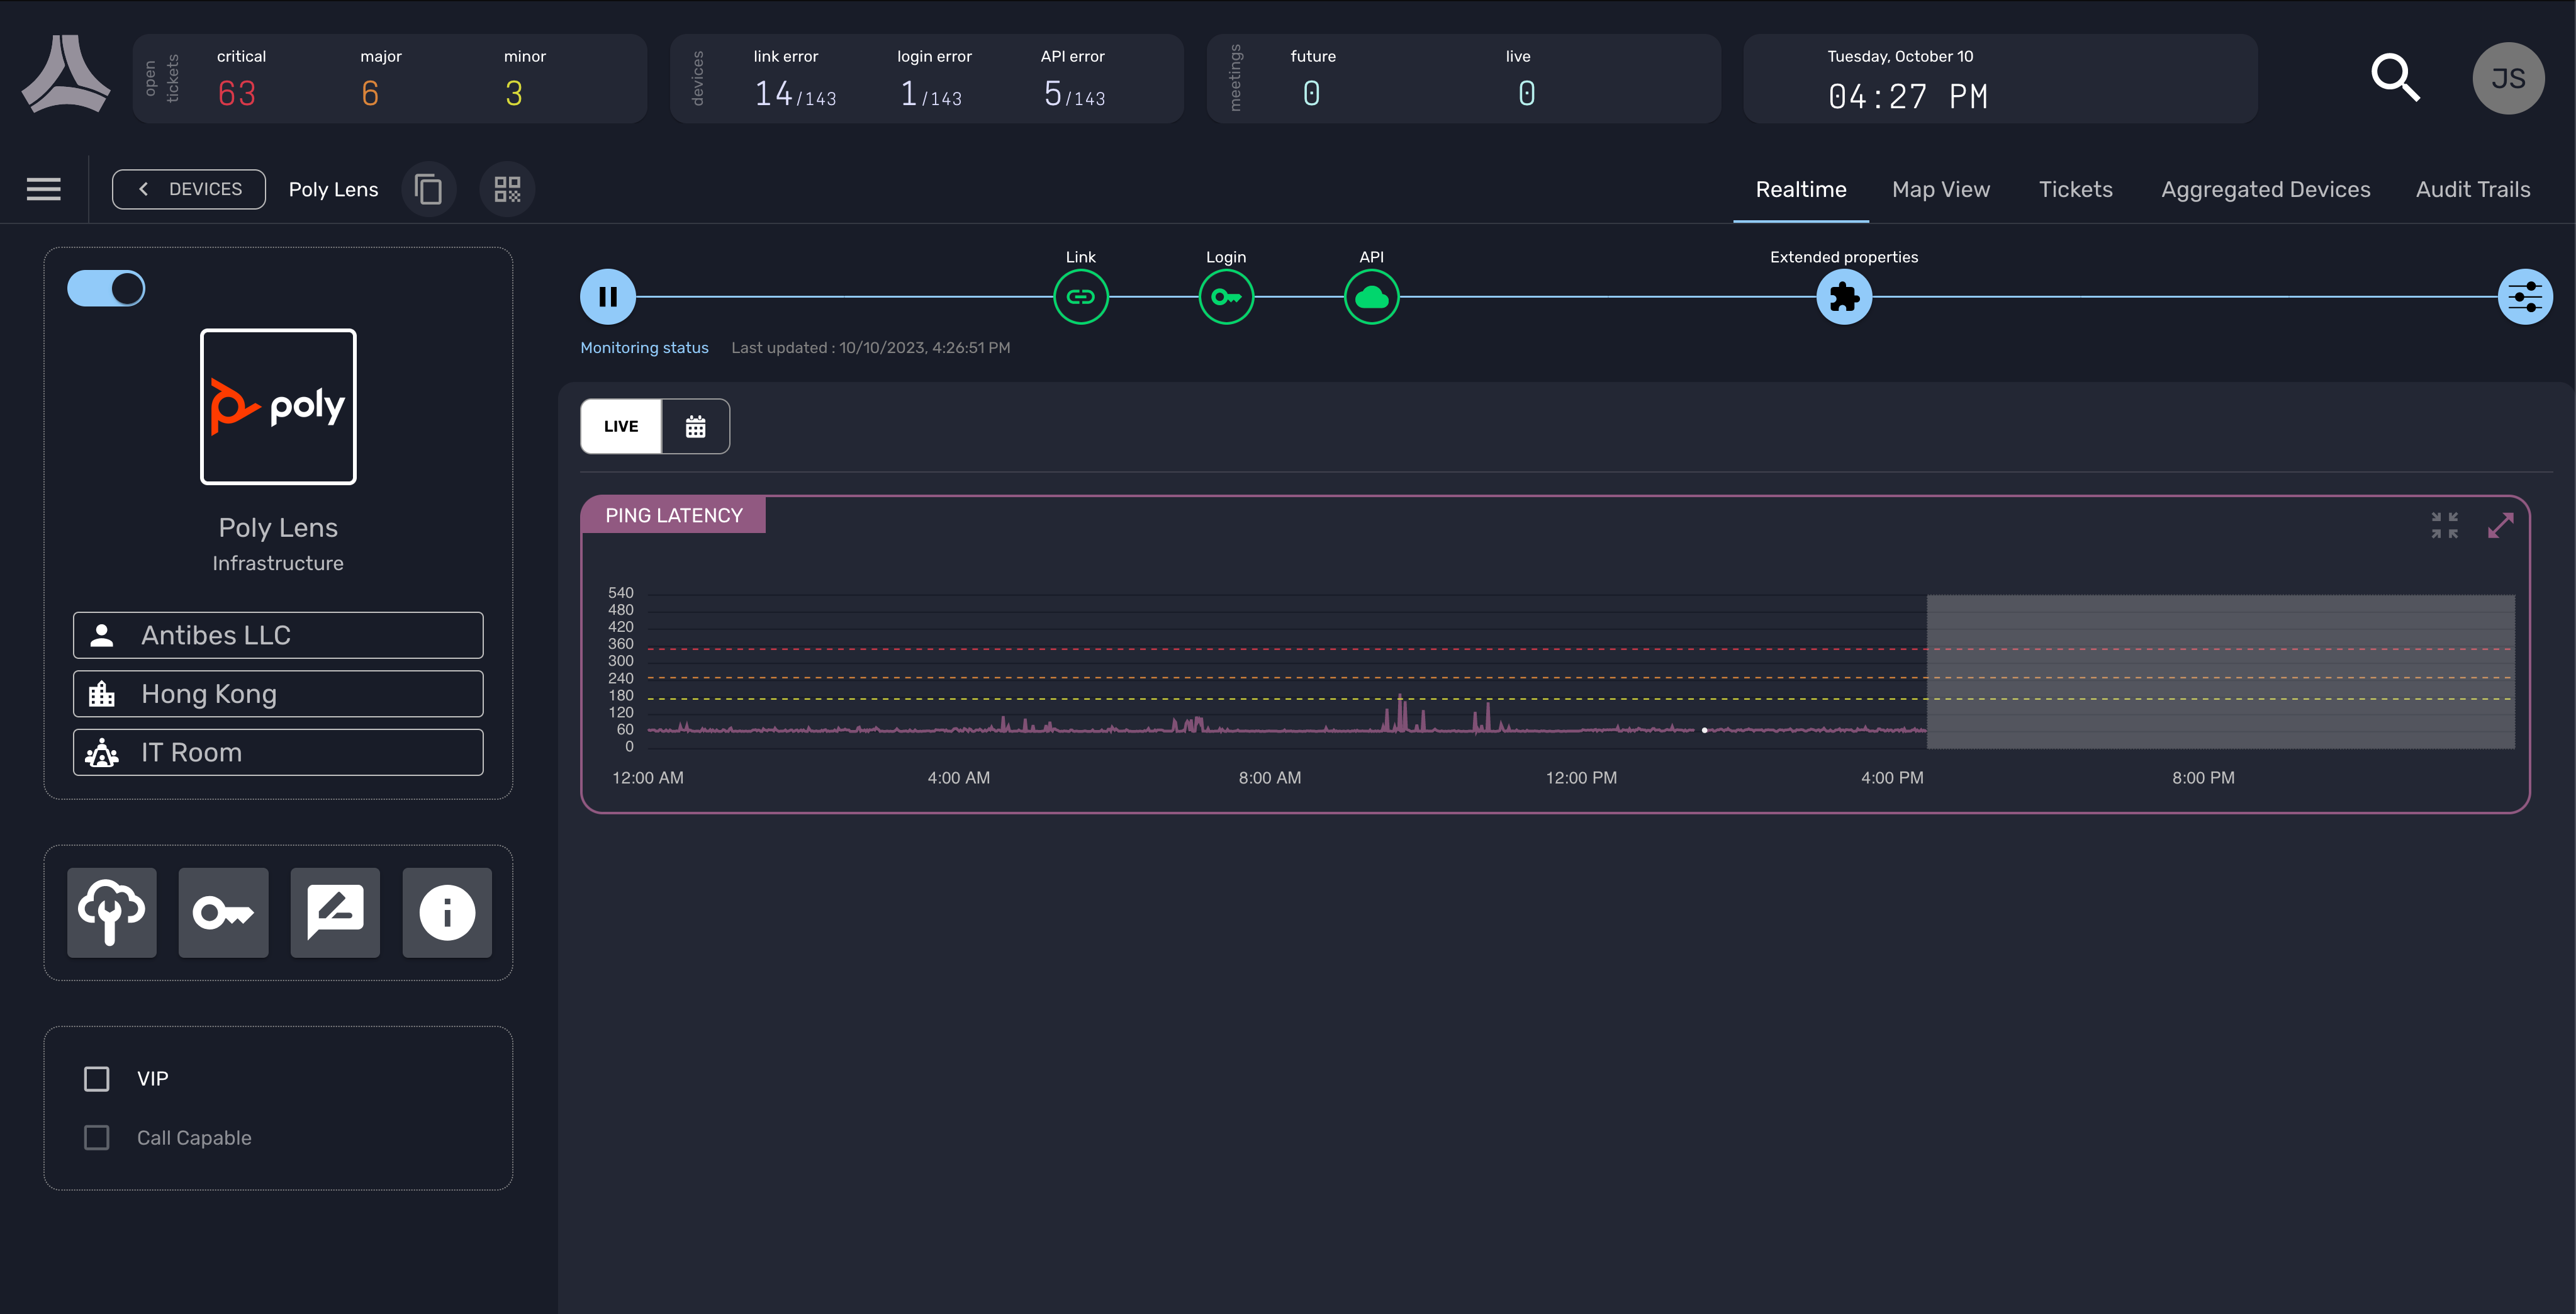This screenshot has height=1314, width=2576.
Task: Click the copy device name icon
Action: coord(428,189)
